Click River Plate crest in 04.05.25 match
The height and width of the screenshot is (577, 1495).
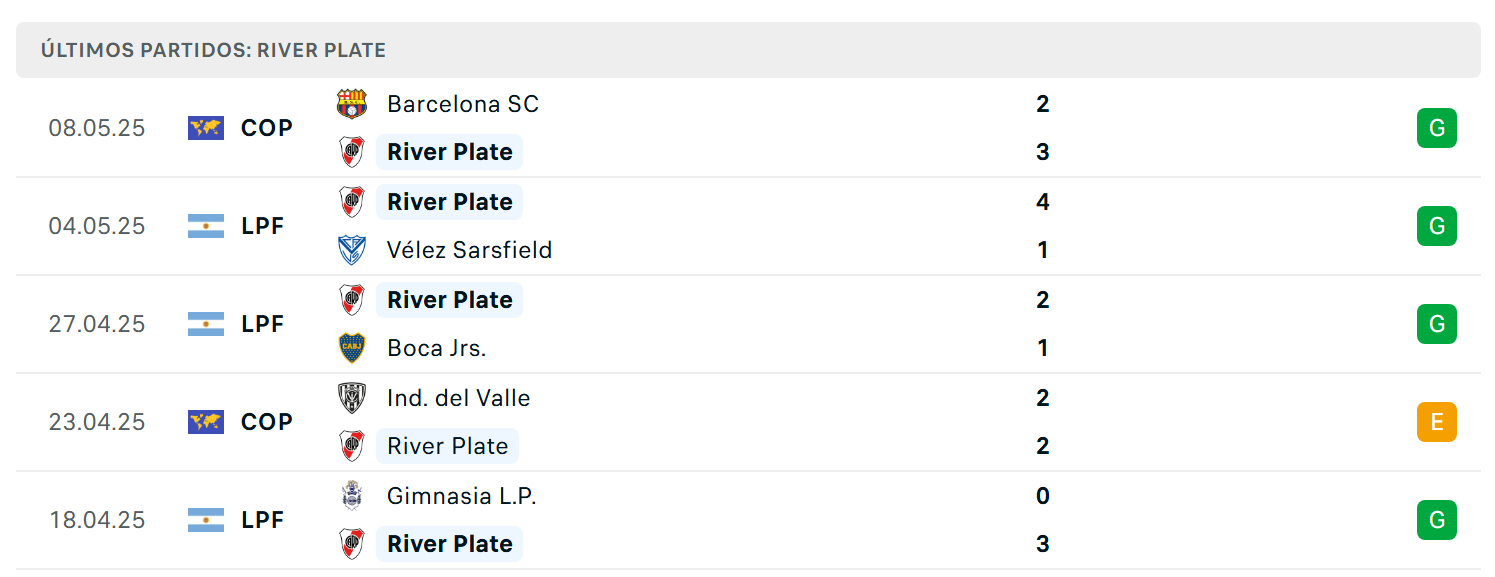click(x=352, y=202)
